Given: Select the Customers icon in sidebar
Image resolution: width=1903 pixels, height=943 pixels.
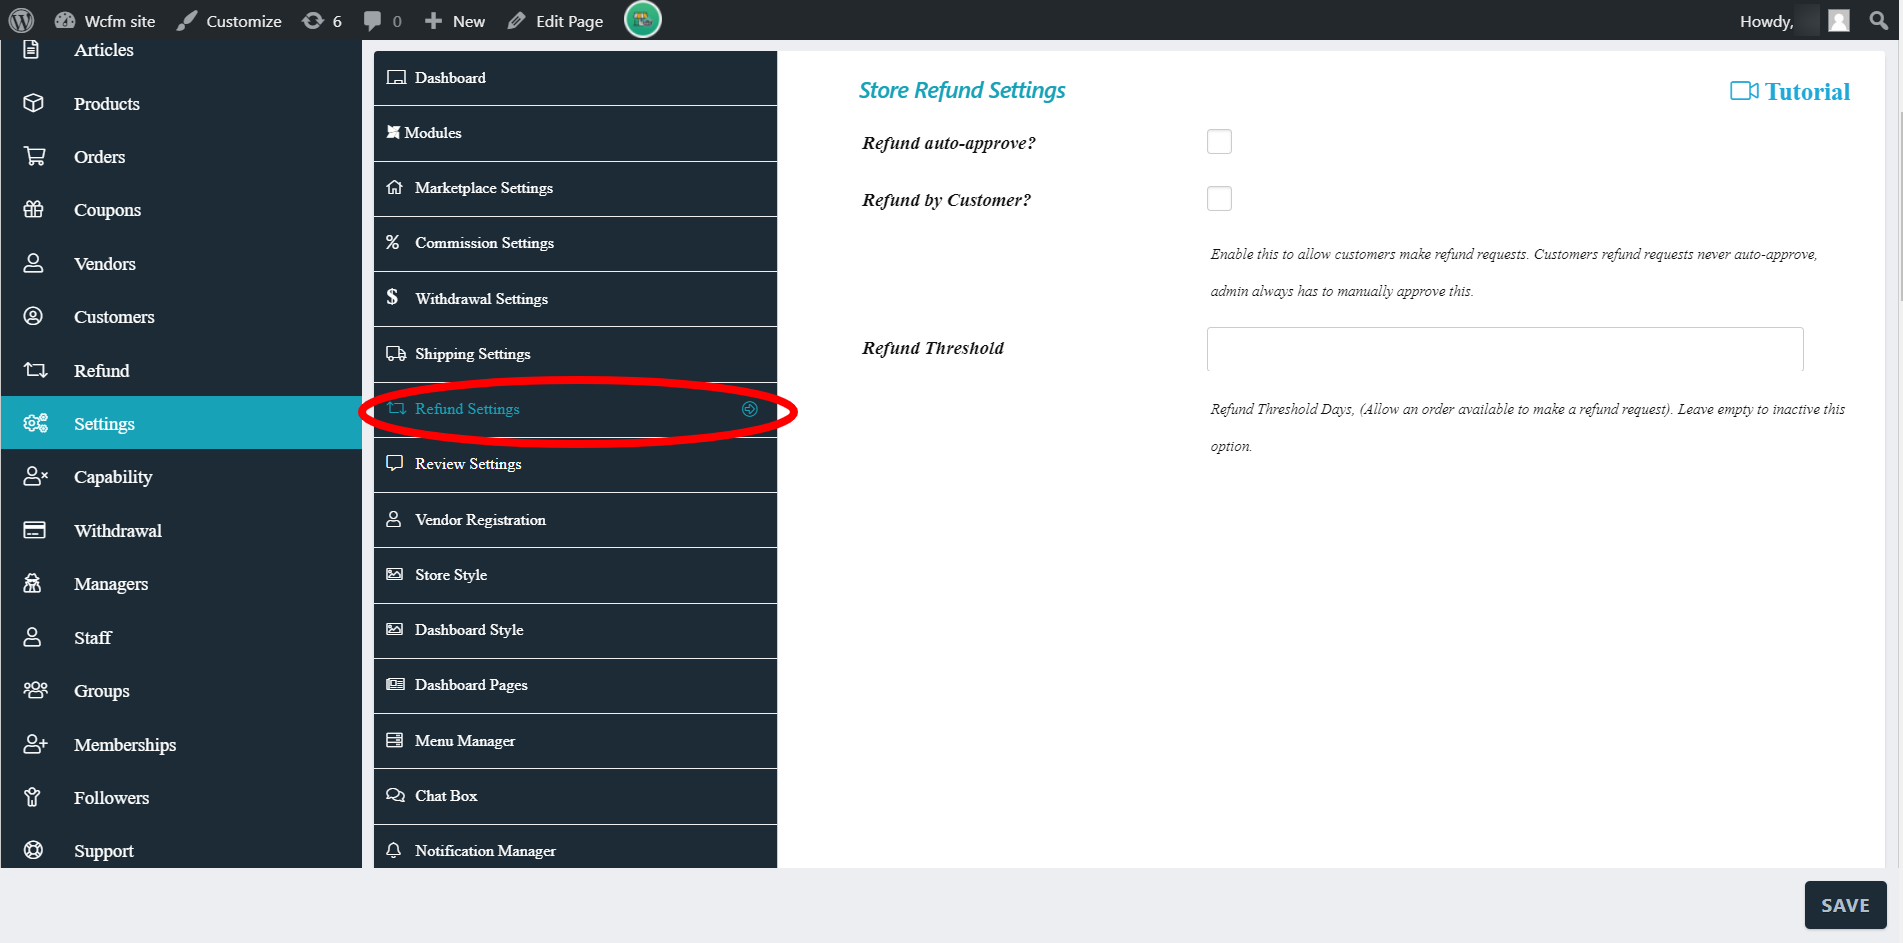Looking at the screenshot, I should pos(34,316).
